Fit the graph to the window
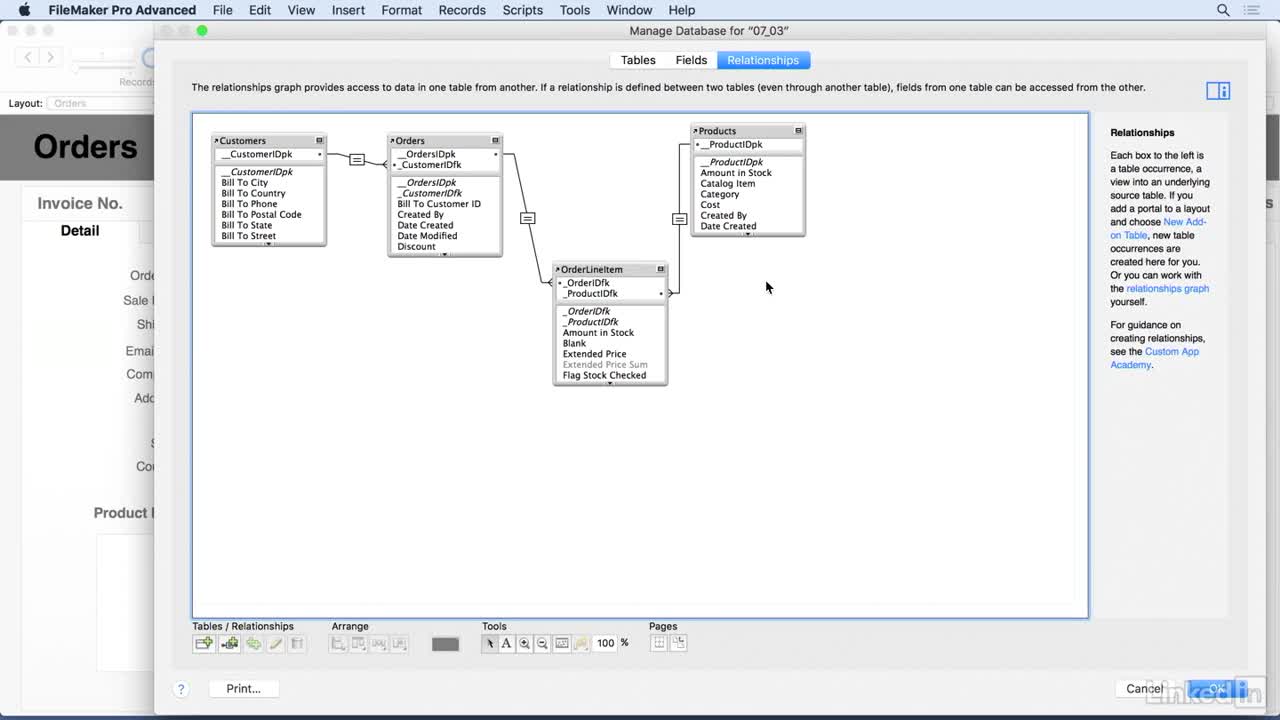1280x720 pixels. tap(561, 644)
